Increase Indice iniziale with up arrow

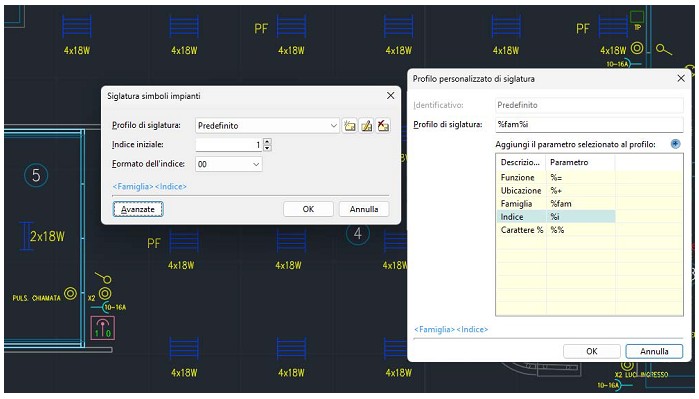[267, 141]
